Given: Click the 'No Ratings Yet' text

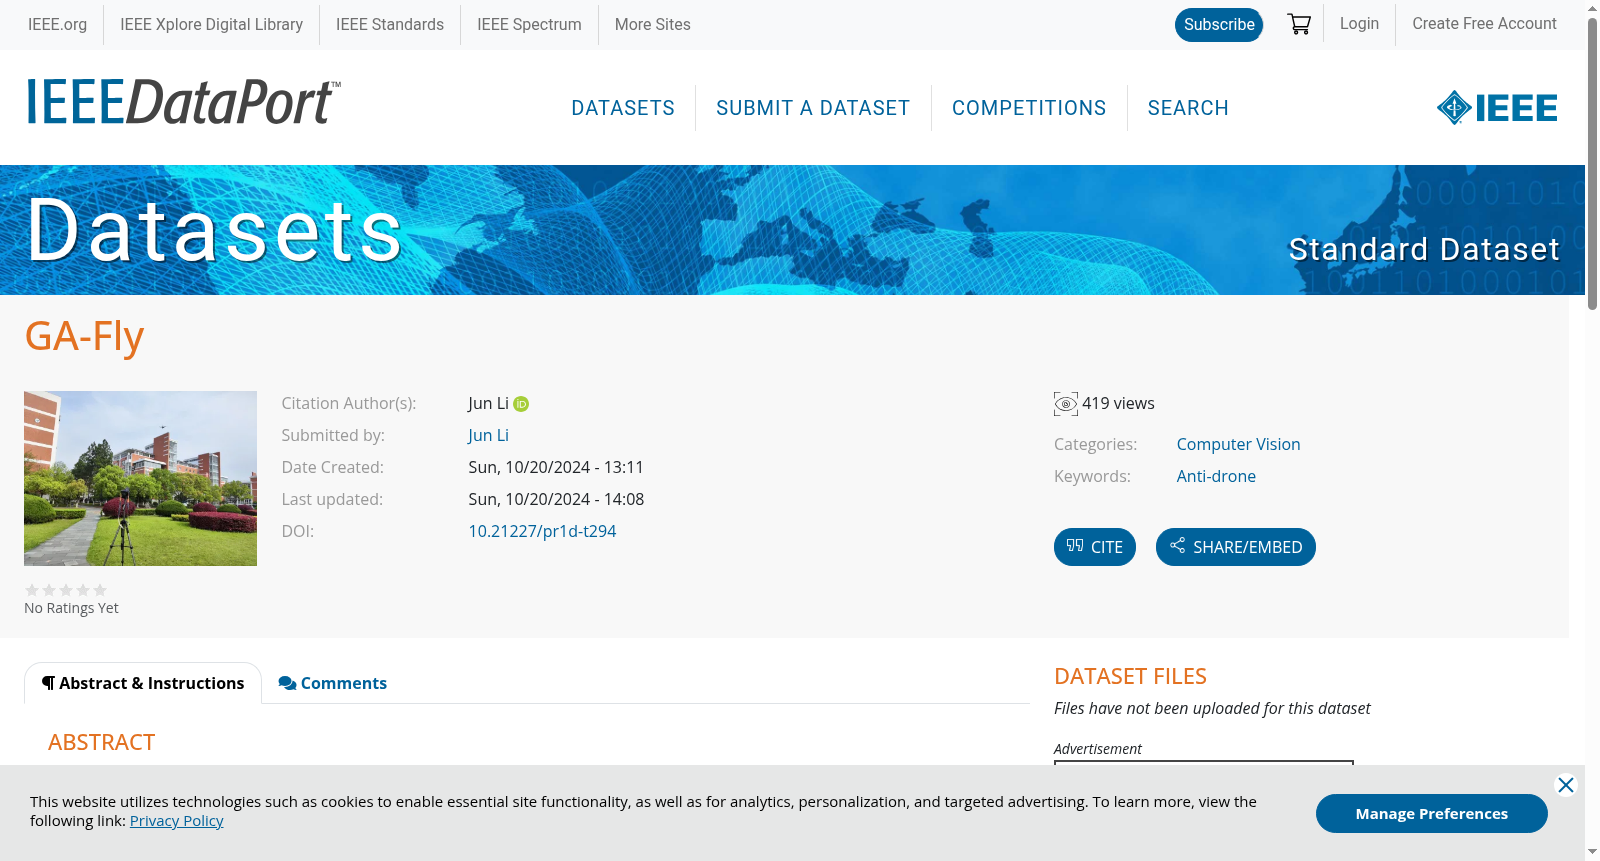Looking at the screenshot, I should pos(71,608).
